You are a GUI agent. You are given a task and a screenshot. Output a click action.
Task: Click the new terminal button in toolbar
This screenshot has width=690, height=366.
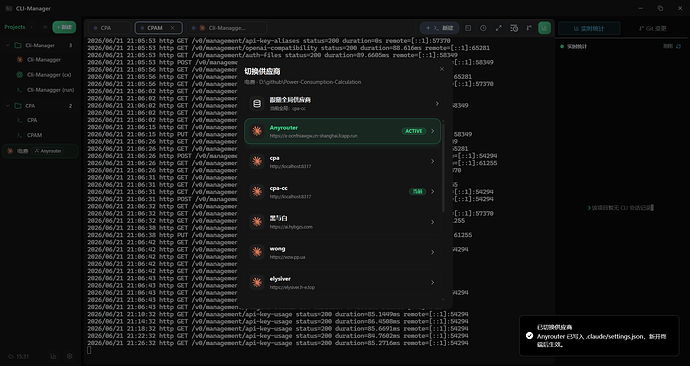pyautogui.click(x=439, y=28)
